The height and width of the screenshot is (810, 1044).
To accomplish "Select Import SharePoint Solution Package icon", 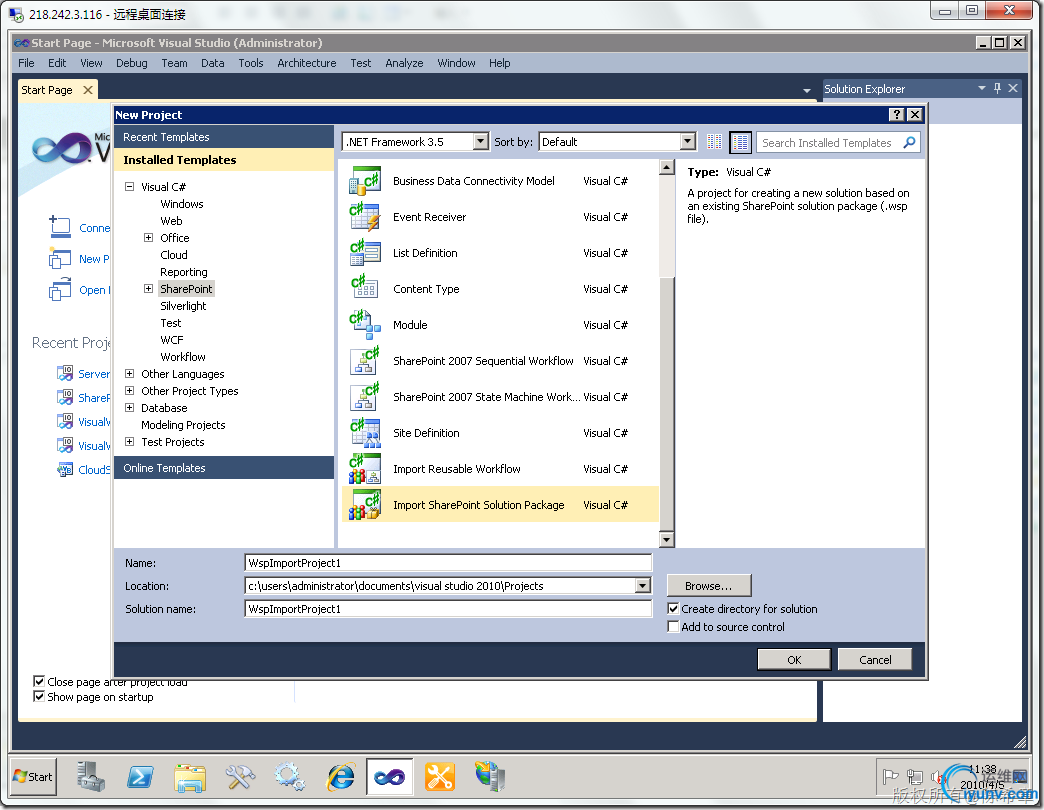I will pos(365,505).
